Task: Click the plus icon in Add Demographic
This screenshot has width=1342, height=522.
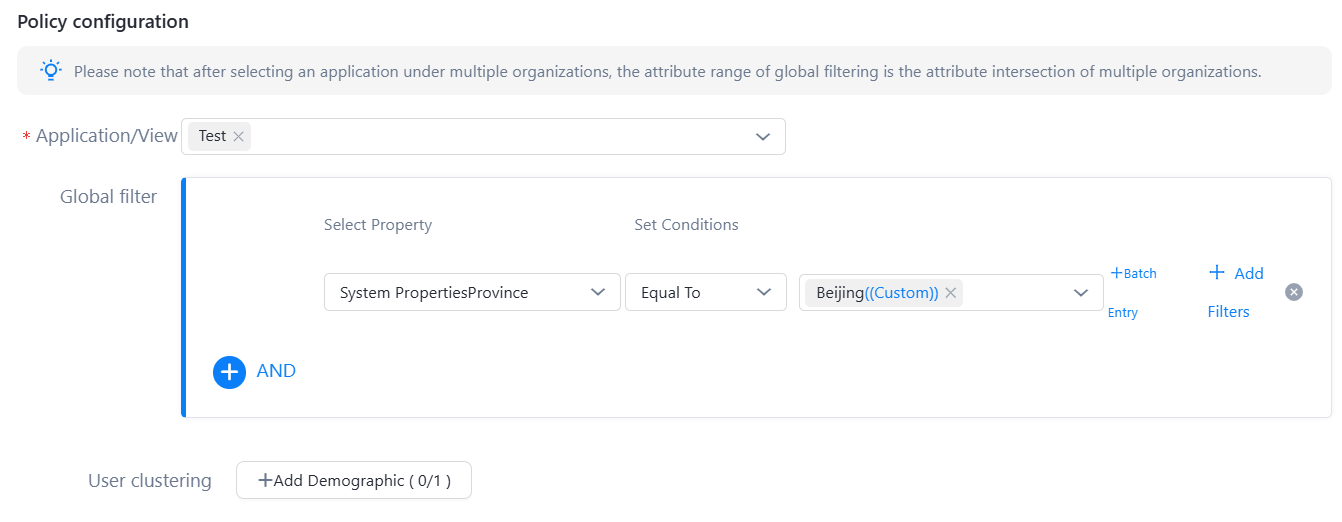Action: tap(265, 480)
